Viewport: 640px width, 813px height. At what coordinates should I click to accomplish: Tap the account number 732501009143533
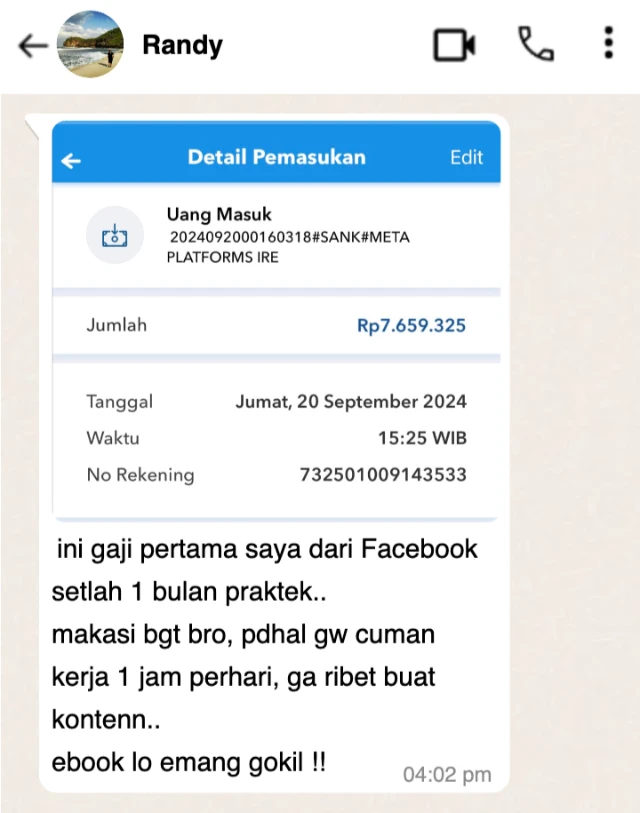383,474
